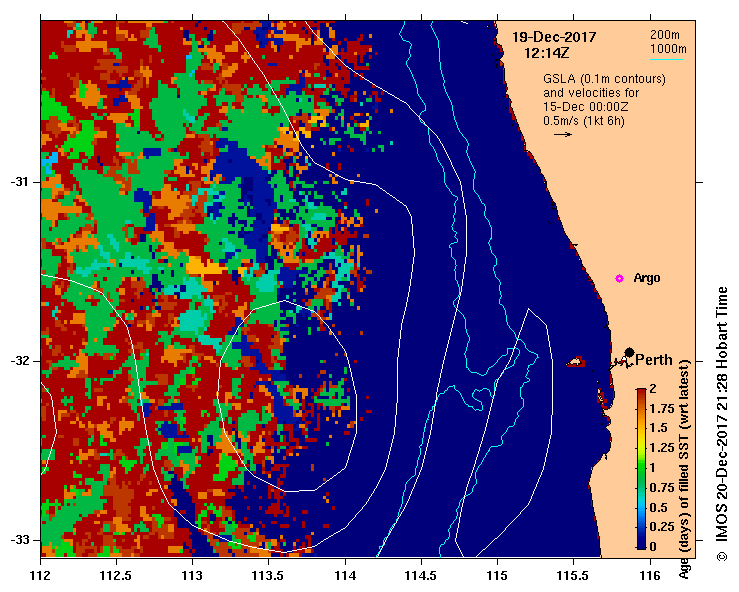Screen dimensions: 739x592
Task: Click the -31 latitude axis label
Action: [19, 182]
